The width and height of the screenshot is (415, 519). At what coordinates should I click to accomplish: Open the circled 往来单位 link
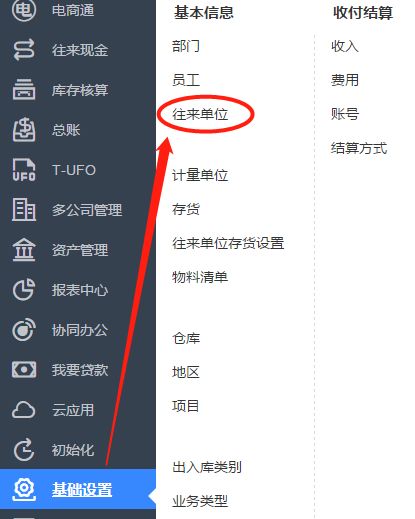click(200, 114)
